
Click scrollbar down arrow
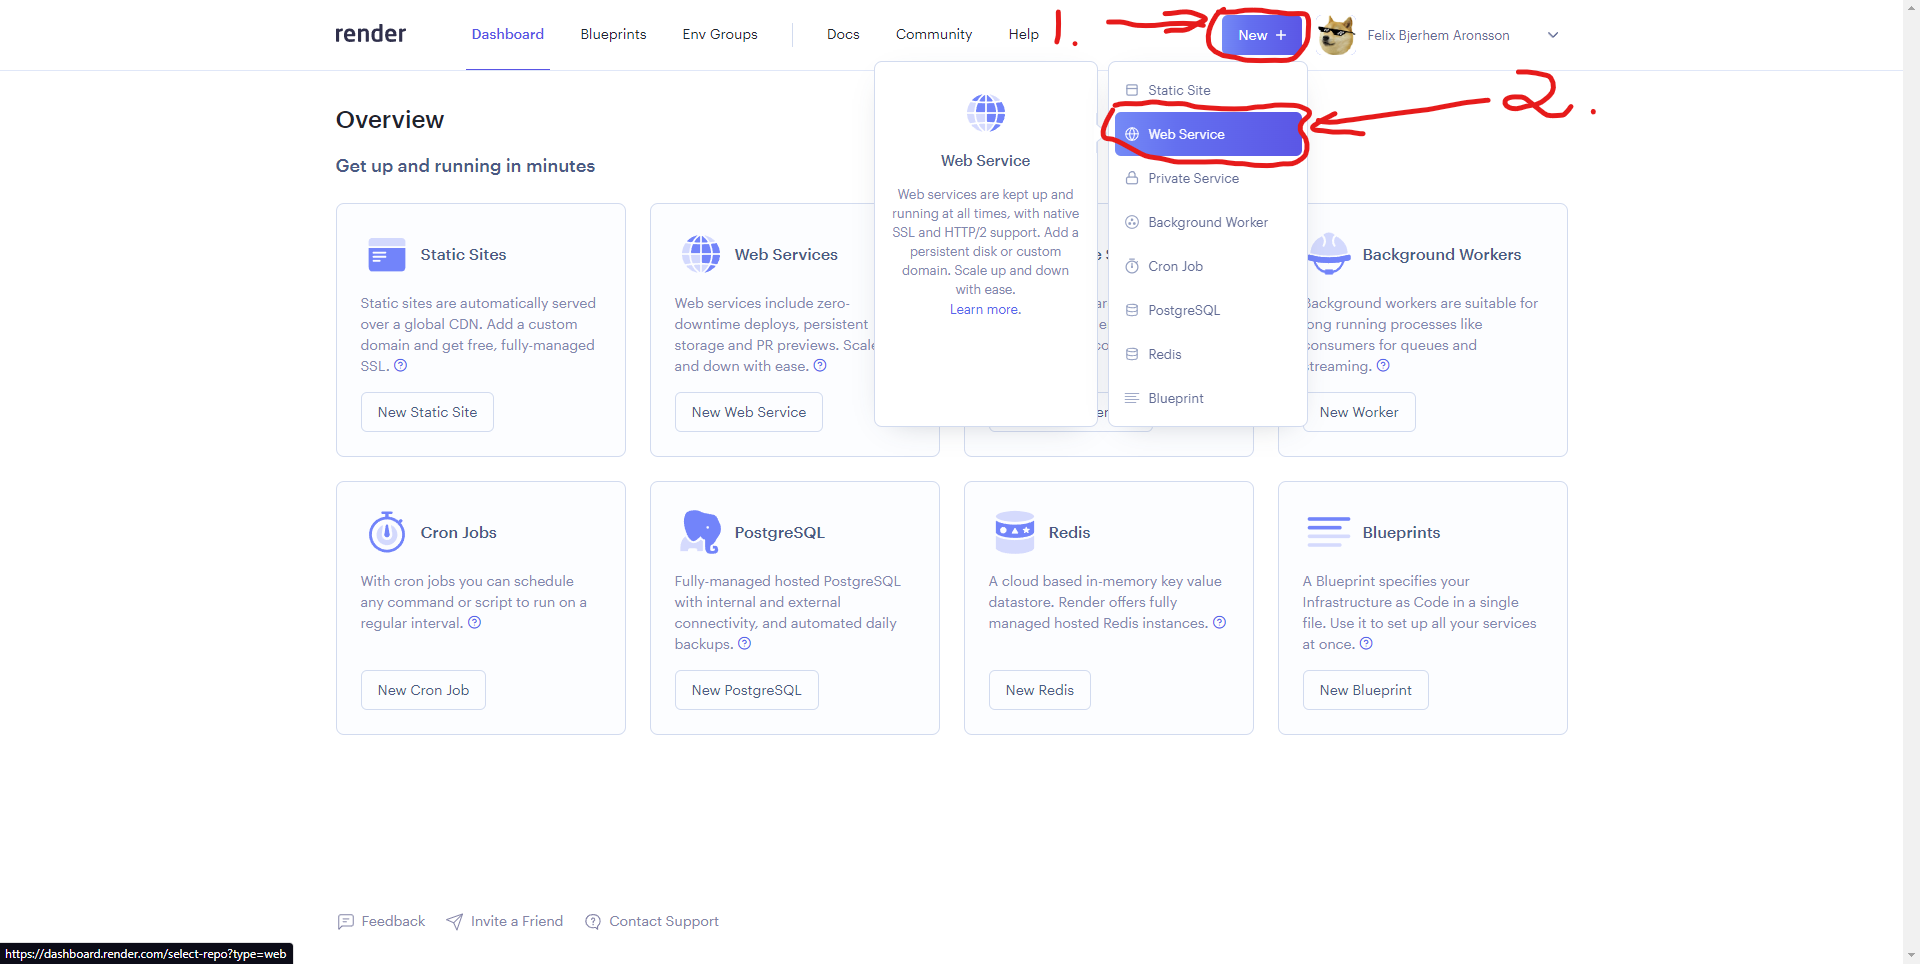point(1911,955)
